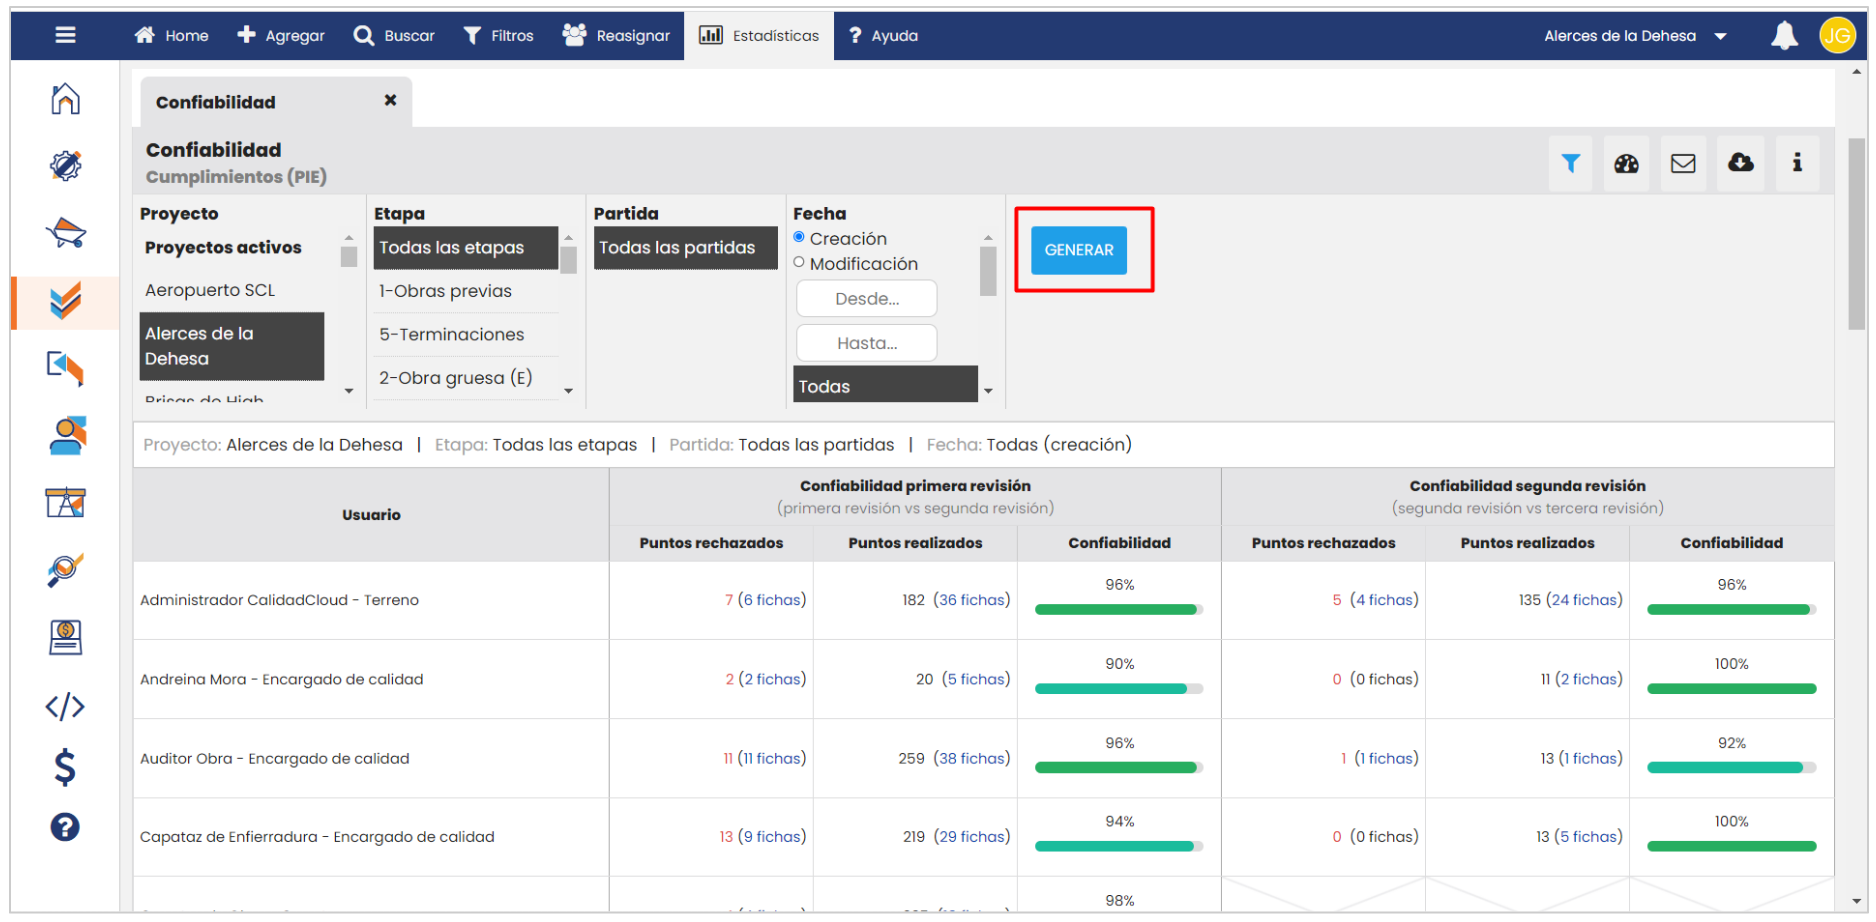Viewport: 1876px width, 922px height.
Task: Toggle the hamburger menu
Action: click(65, 36)
